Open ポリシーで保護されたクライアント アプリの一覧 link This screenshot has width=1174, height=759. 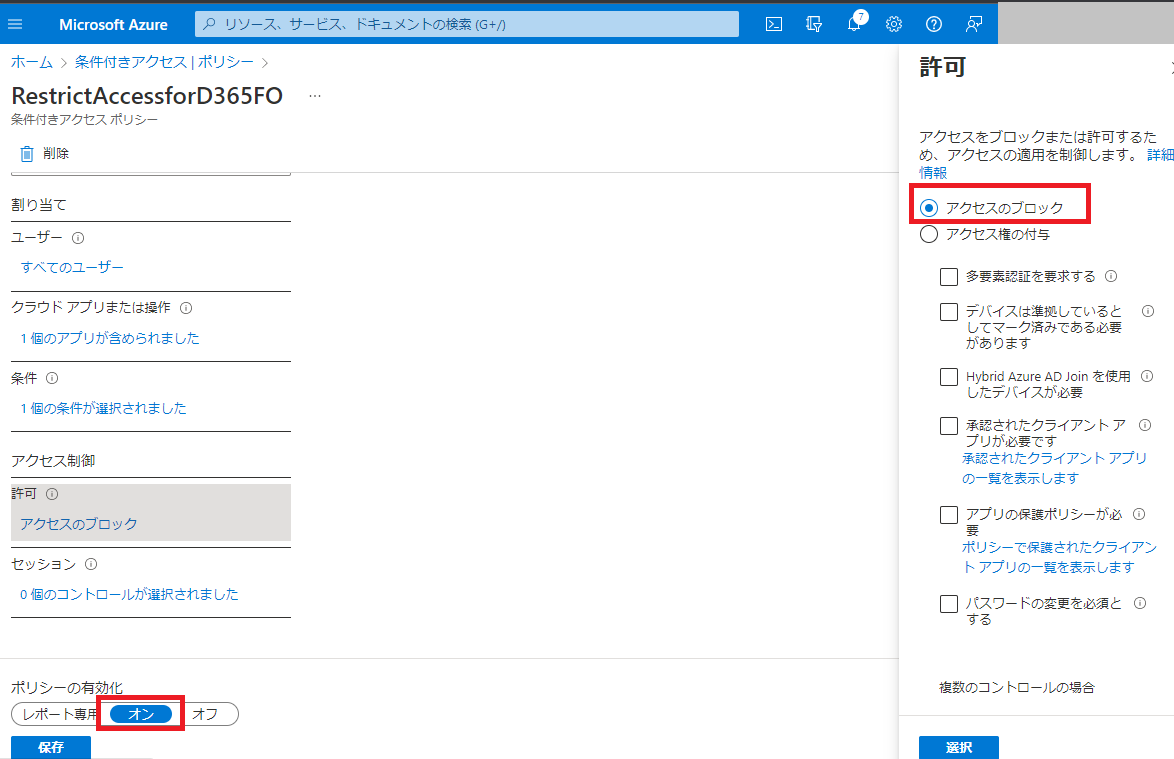(1059, 557)
